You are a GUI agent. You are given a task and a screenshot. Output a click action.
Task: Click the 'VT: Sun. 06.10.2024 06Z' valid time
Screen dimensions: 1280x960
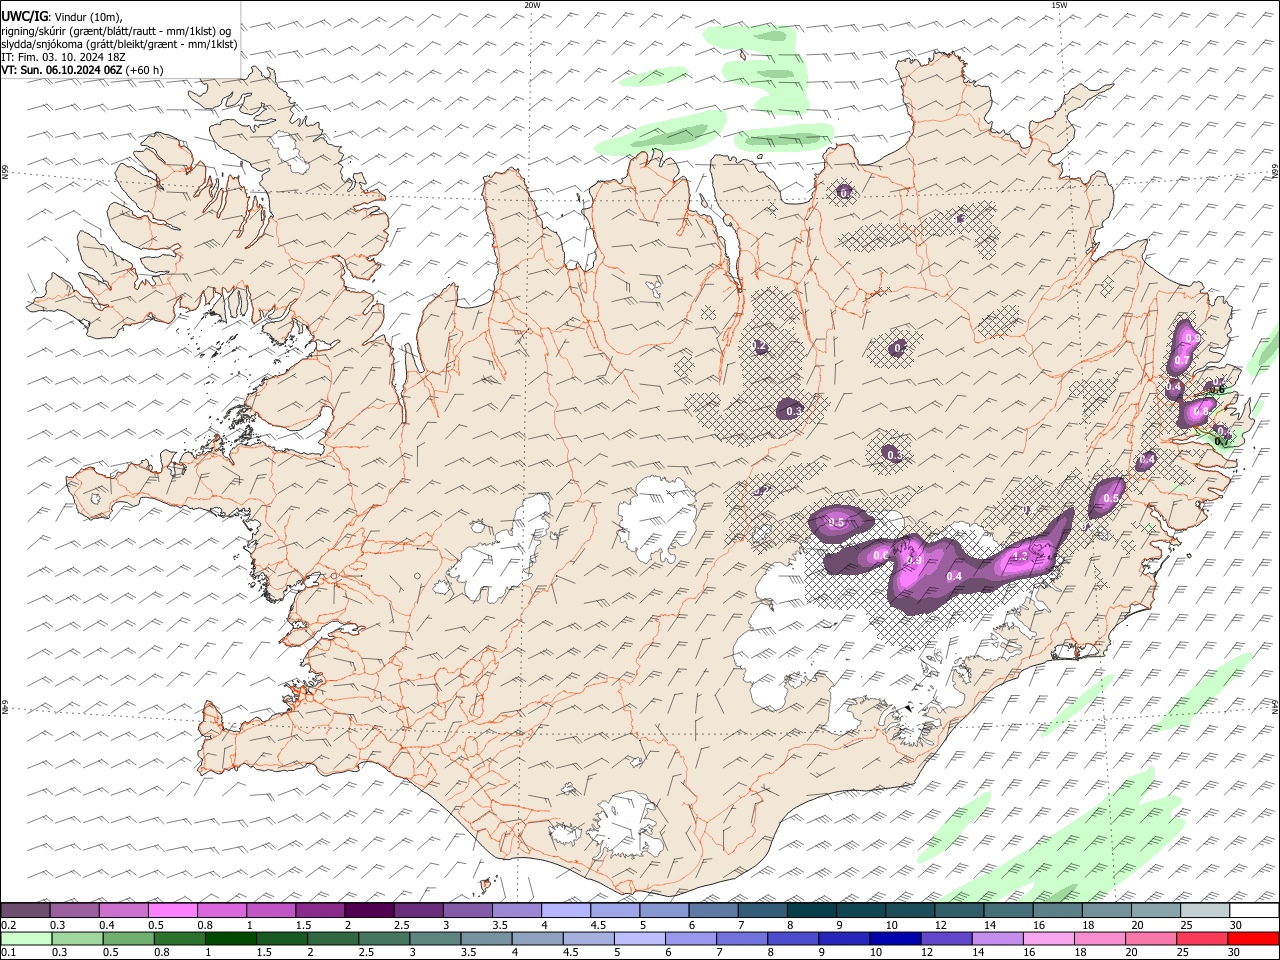(62, 70)
